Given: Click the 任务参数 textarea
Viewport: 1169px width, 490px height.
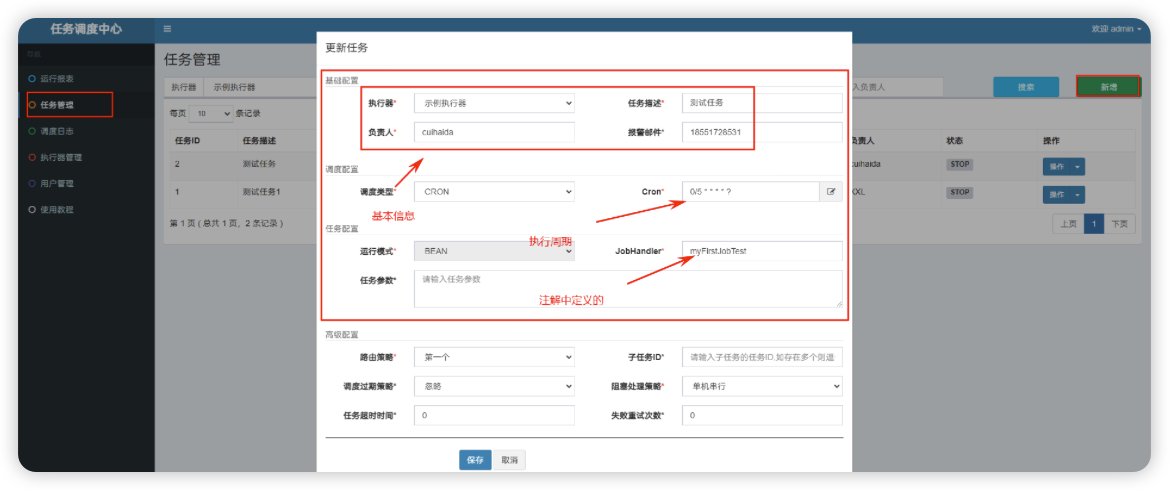Looking at the screenshot, I should (628, 289).
